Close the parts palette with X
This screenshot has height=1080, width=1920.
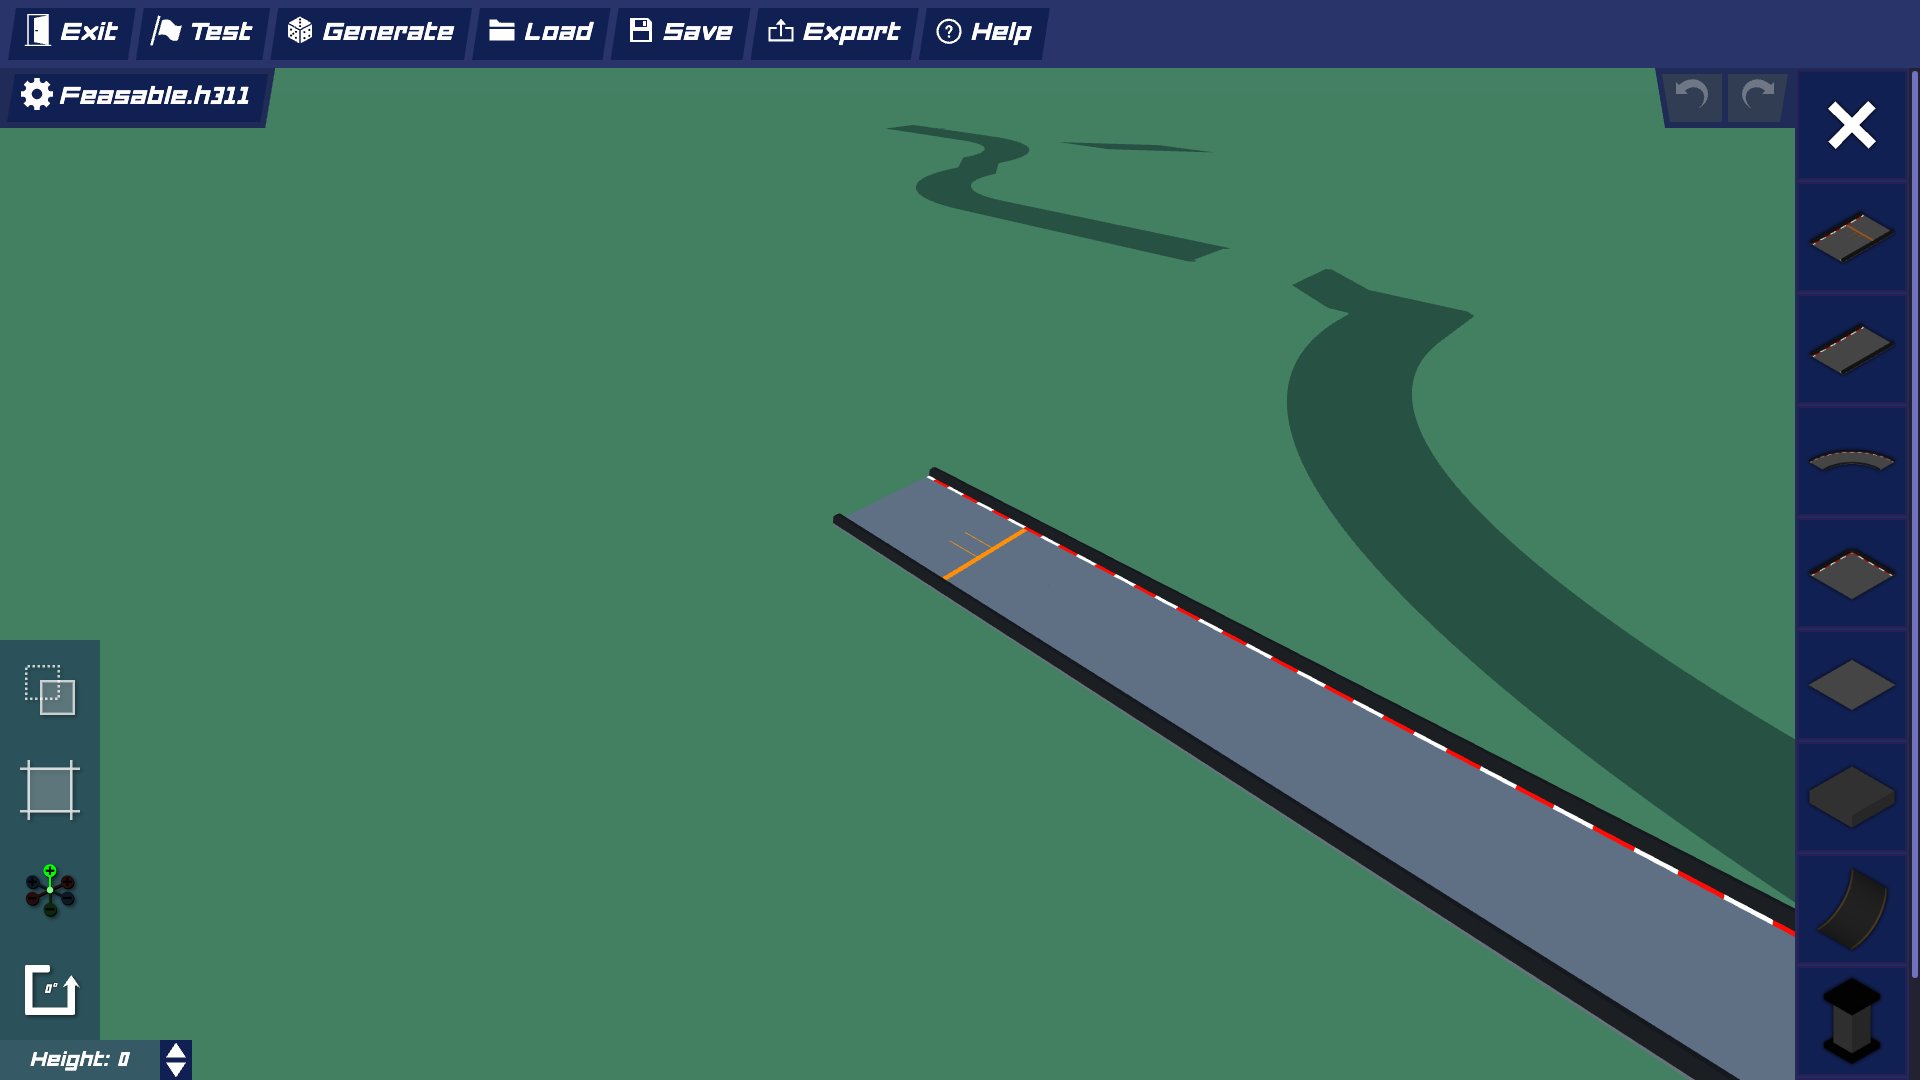point(1851,126)
